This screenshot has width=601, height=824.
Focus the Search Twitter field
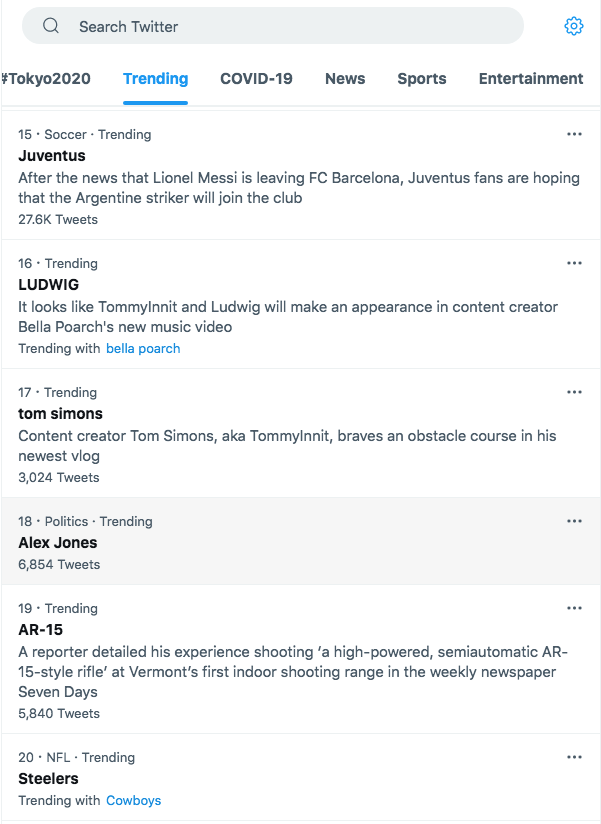point(290,26)
